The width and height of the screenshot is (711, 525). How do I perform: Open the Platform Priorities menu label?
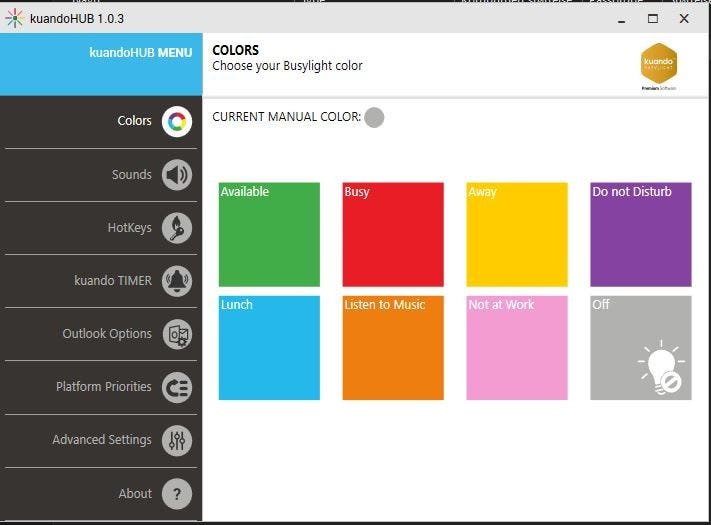point(104,387)
